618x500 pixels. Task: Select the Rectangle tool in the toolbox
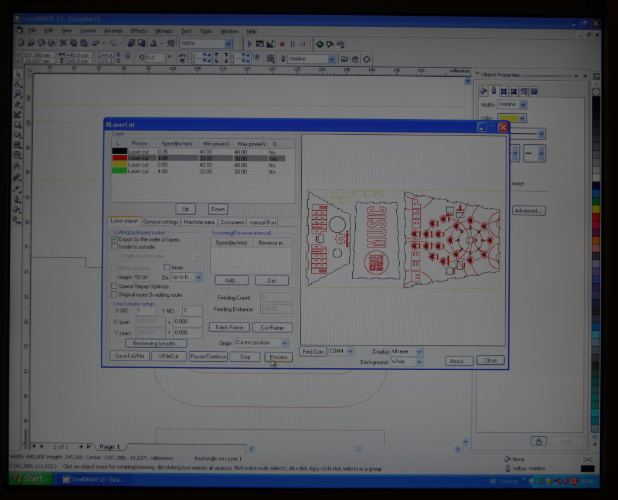(18, 125)
